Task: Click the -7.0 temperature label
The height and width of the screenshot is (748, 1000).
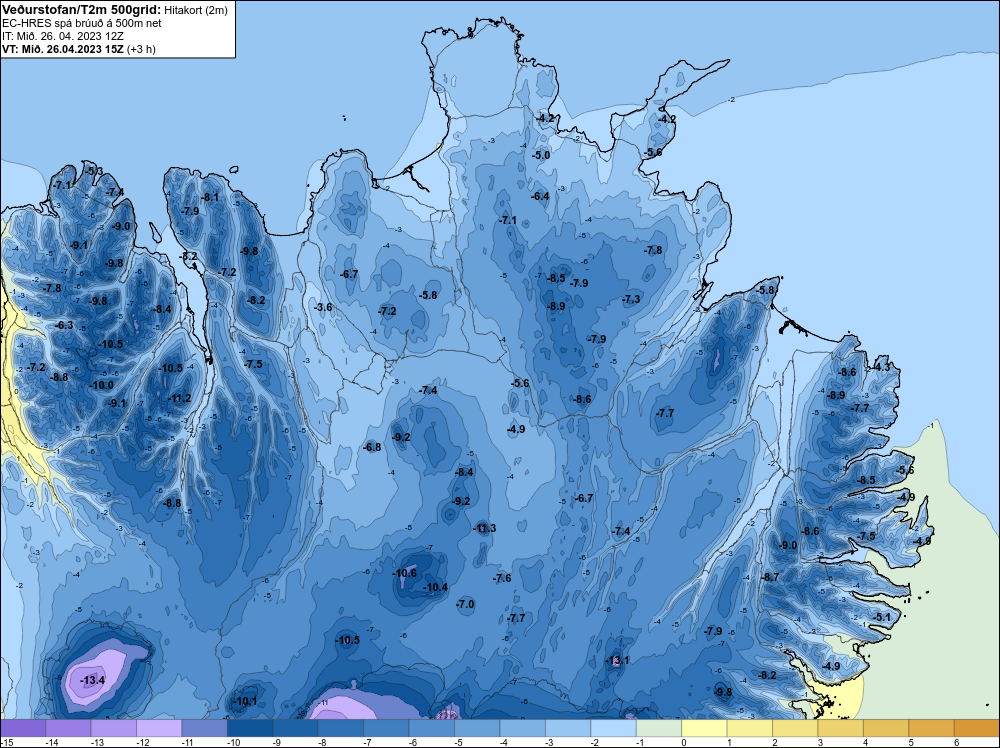Action: [x=466, y=604]
